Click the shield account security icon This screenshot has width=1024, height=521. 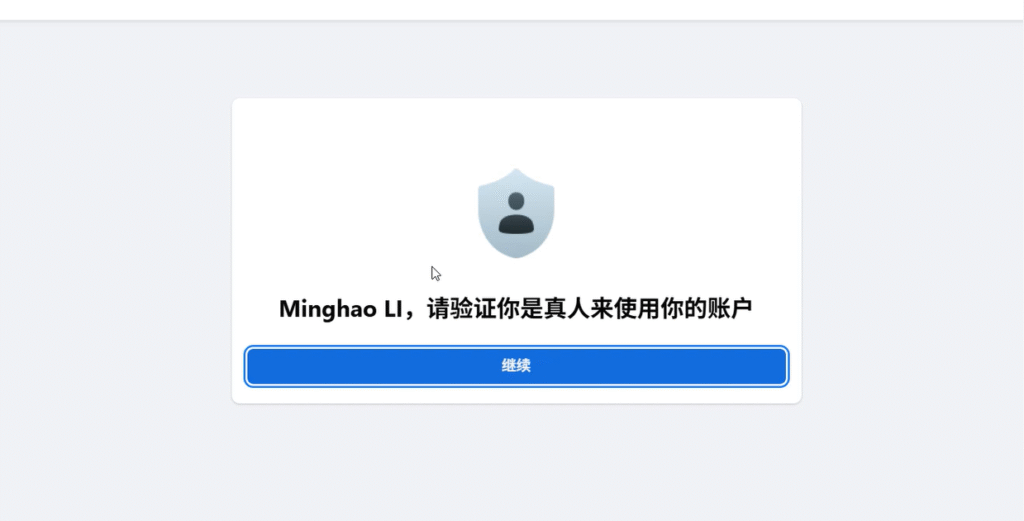tap(516, 213)
